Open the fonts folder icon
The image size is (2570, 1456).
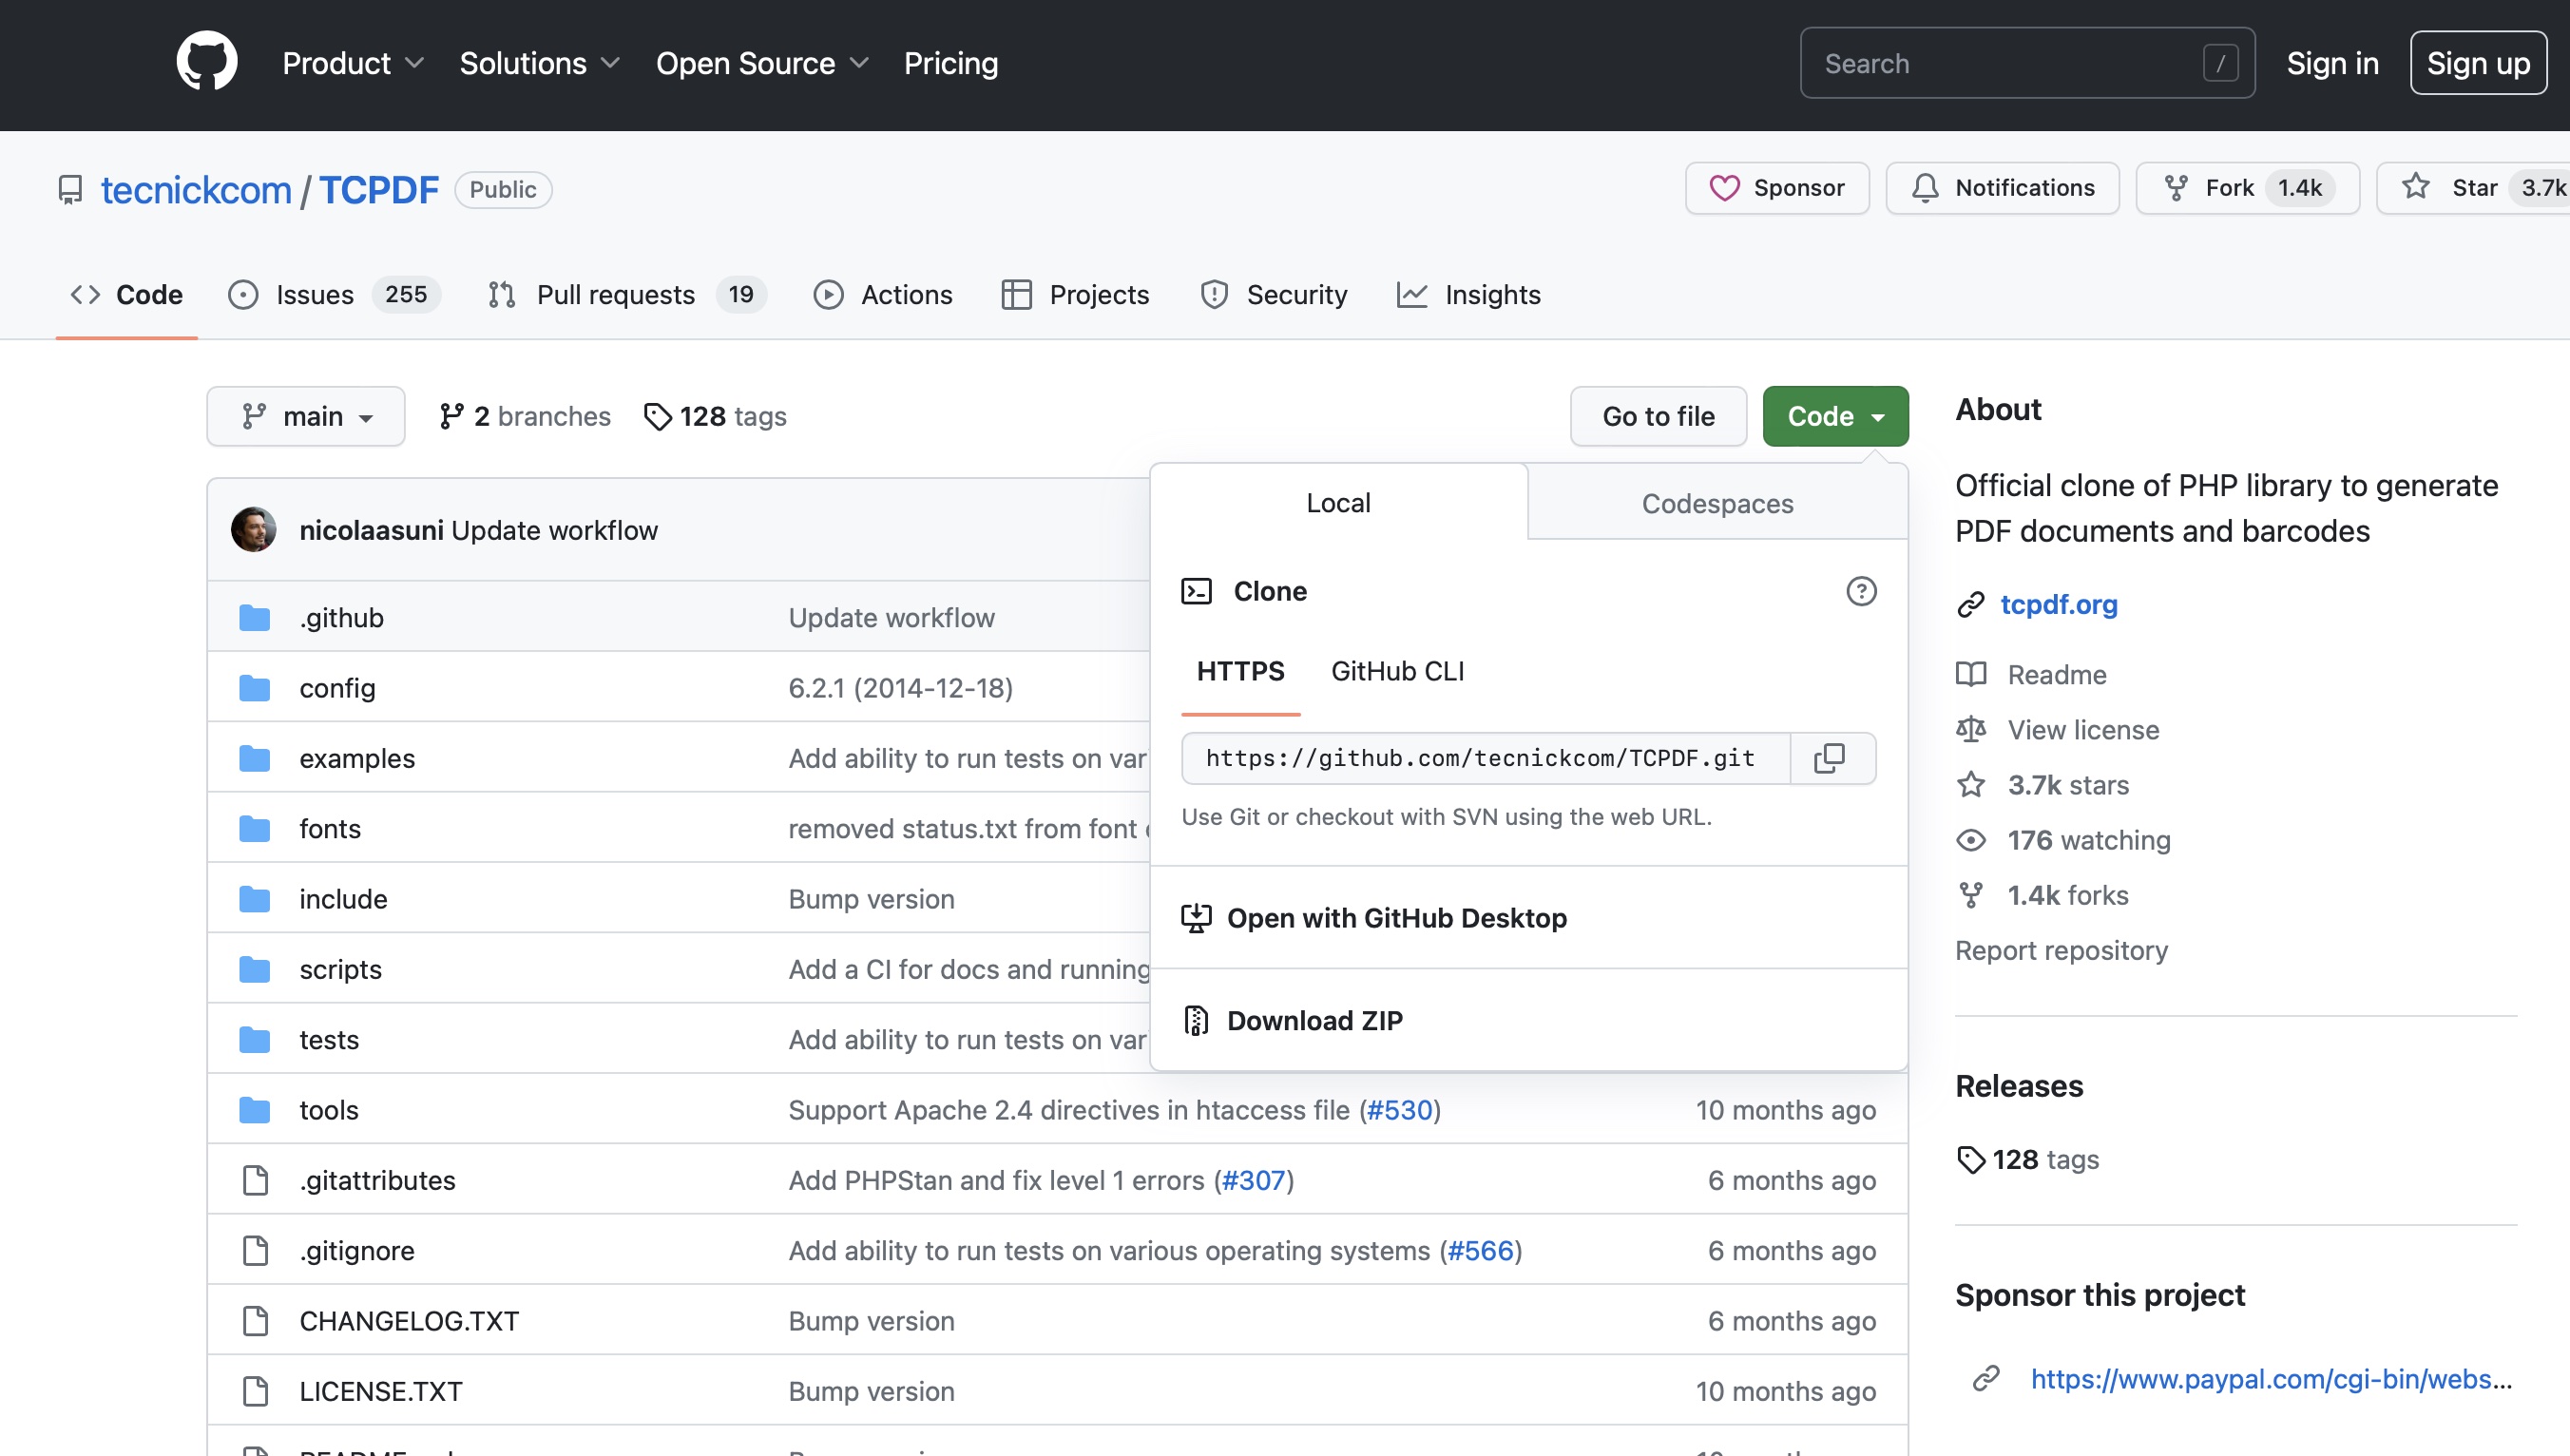(255, 829)
